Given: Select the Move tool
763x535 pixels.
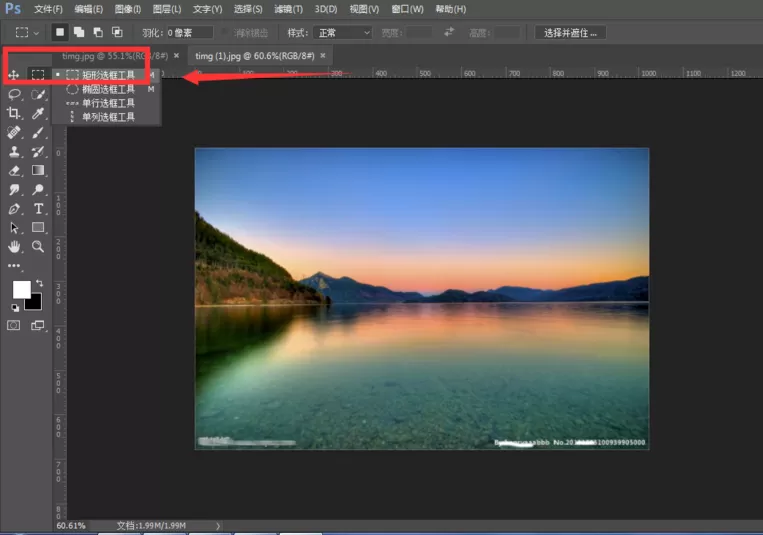Looking at the screenshot, I should coord(14,74).
